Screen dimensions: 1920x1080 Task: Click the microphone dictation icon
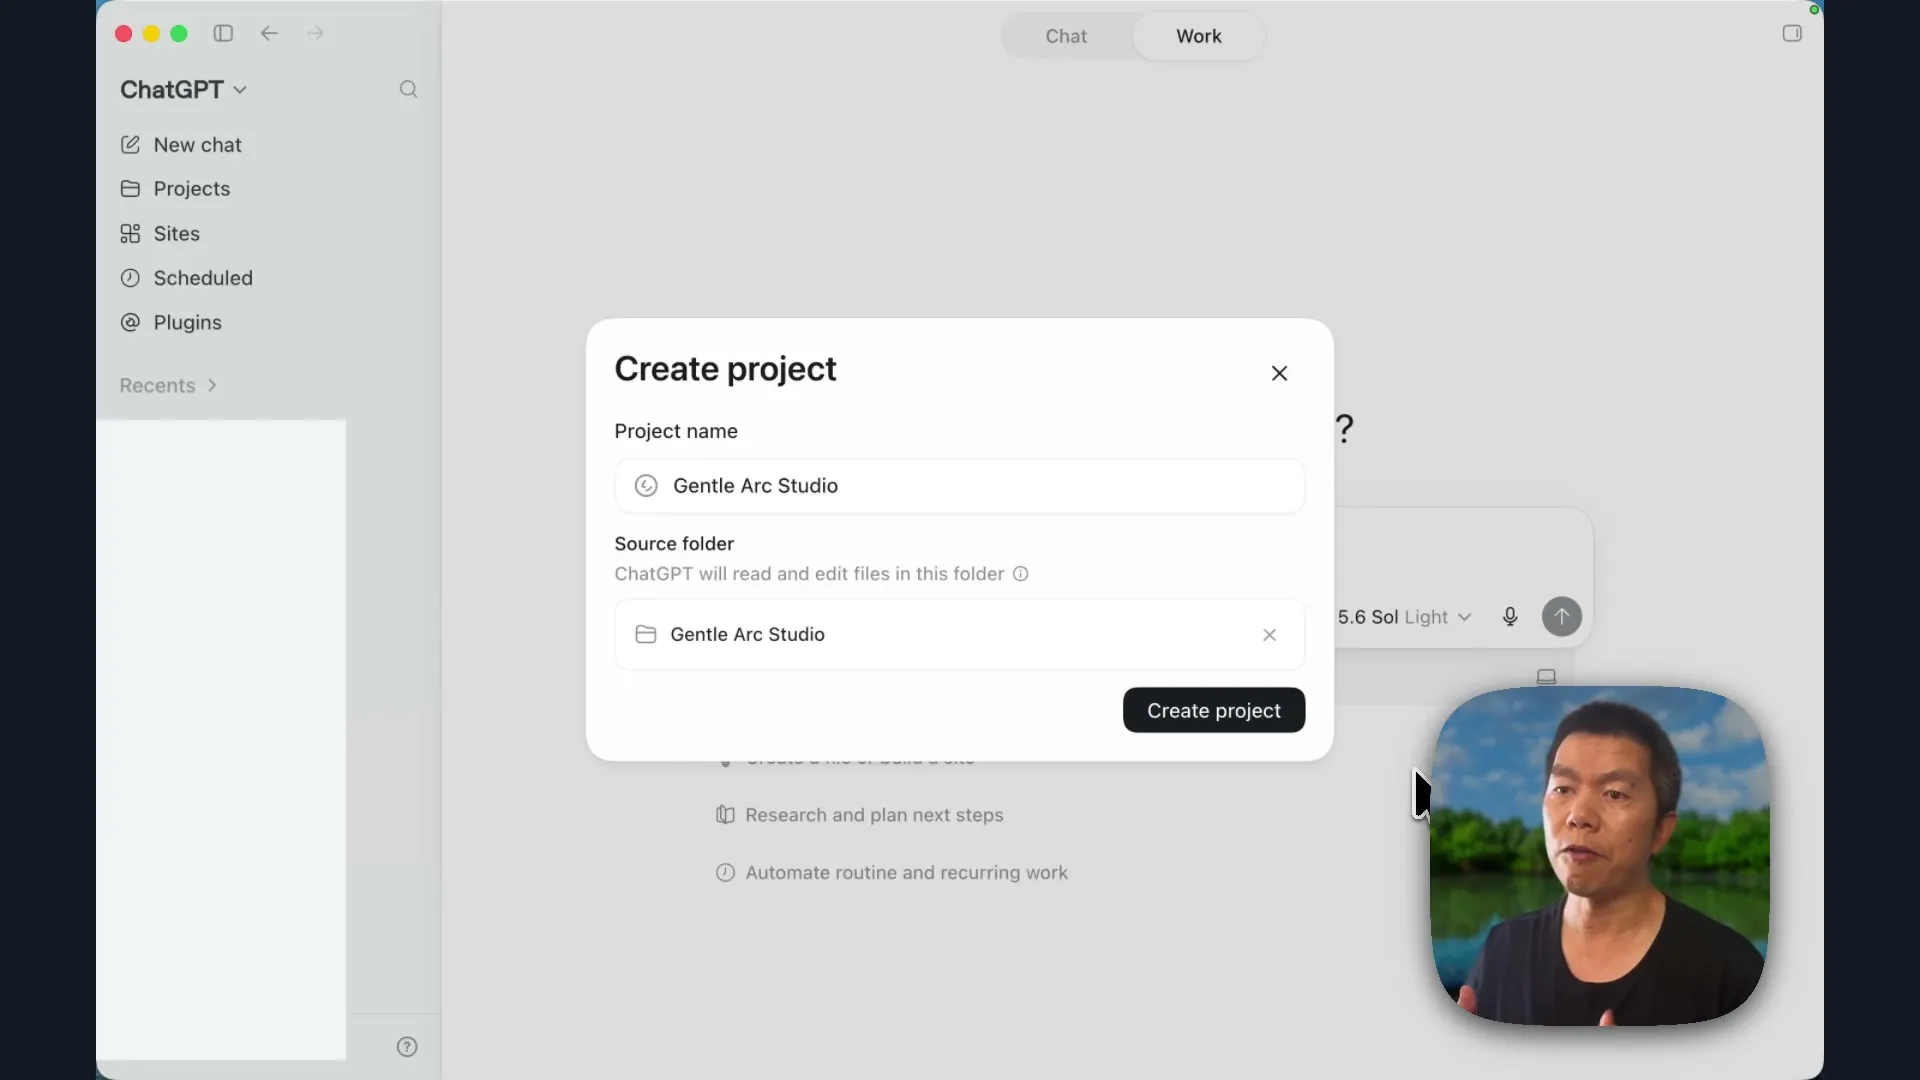tap(1510, 617)
